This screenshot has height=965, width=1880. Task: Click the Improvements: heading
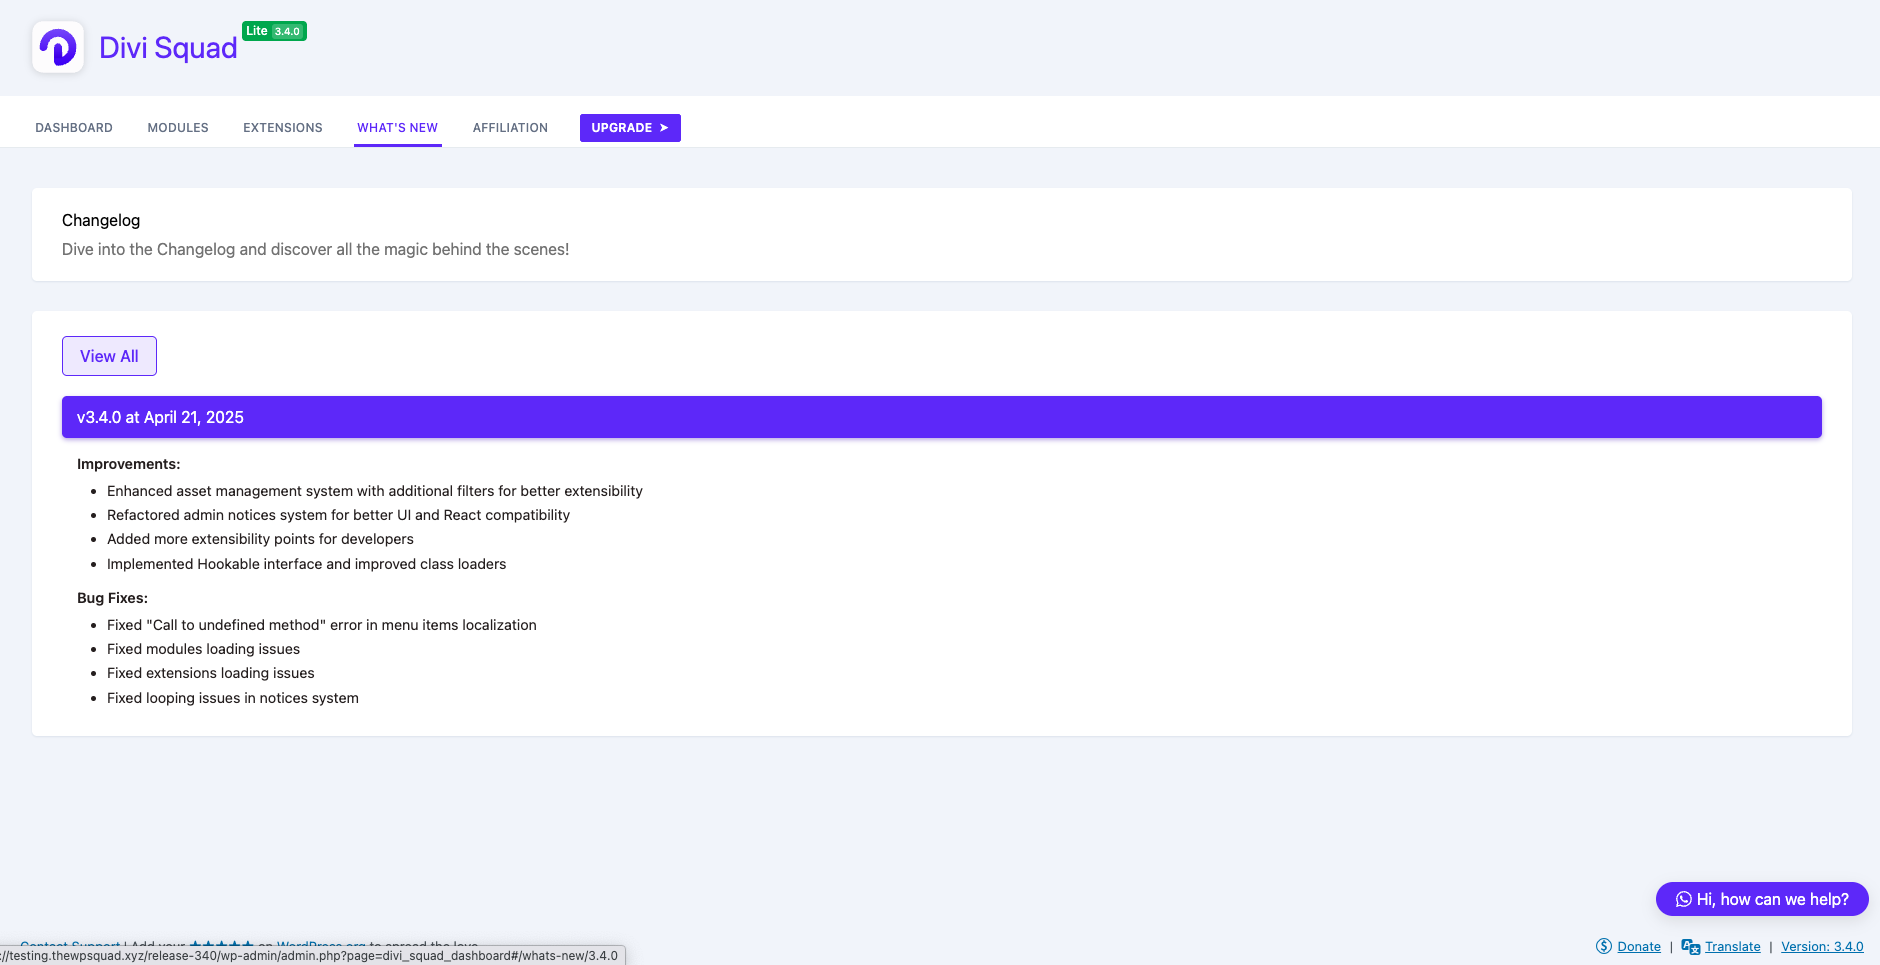click(x=129, y=464)
